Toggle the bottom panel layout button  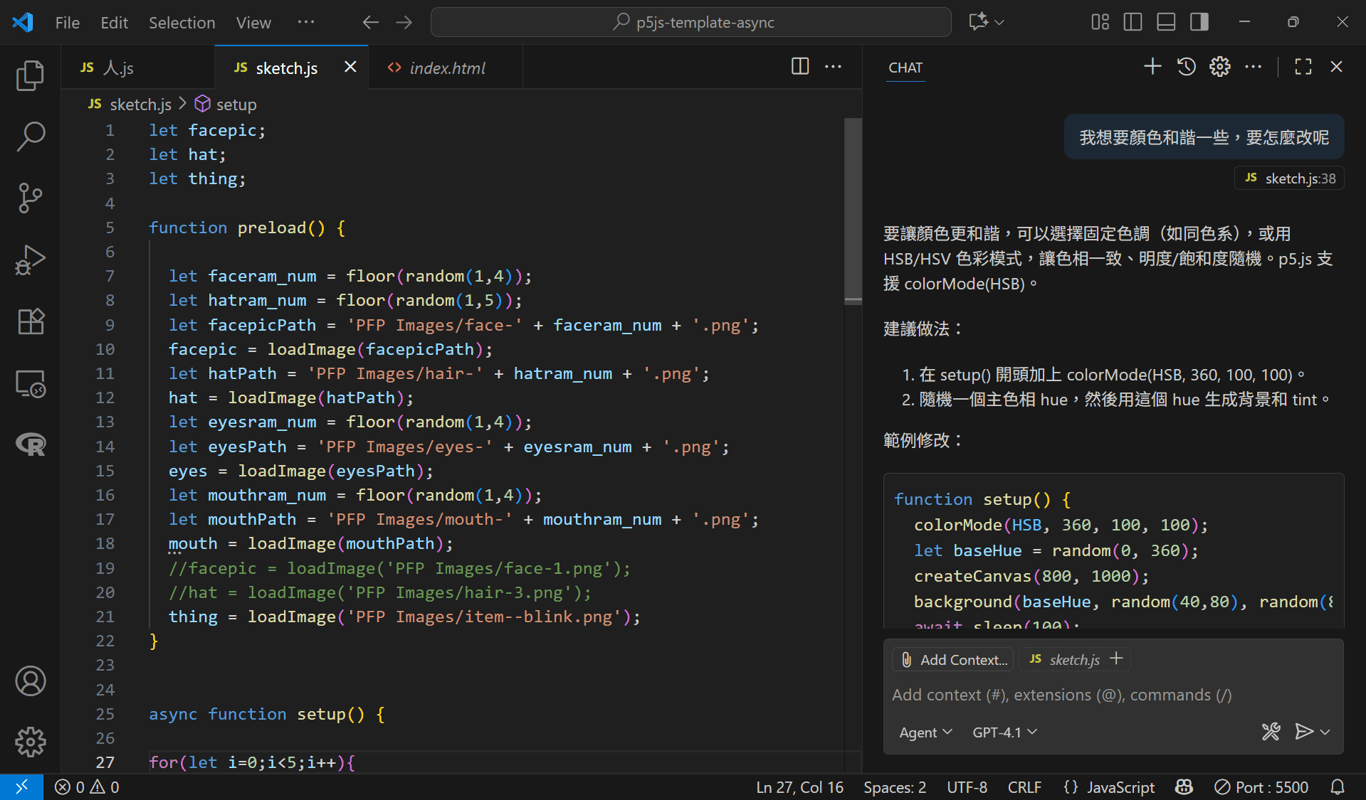(1166, 22)
